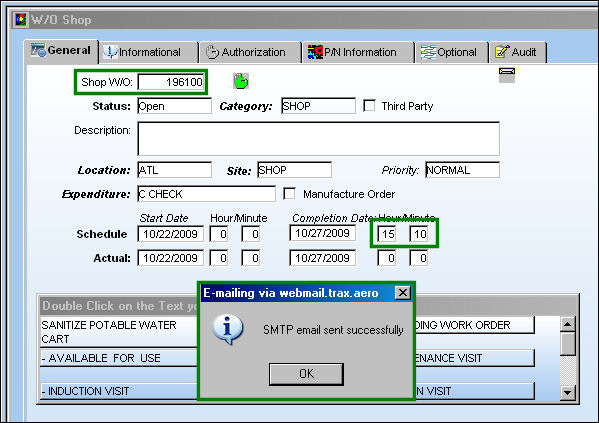Select the Optional tab
599x423 pixels.
pos(452,52)
